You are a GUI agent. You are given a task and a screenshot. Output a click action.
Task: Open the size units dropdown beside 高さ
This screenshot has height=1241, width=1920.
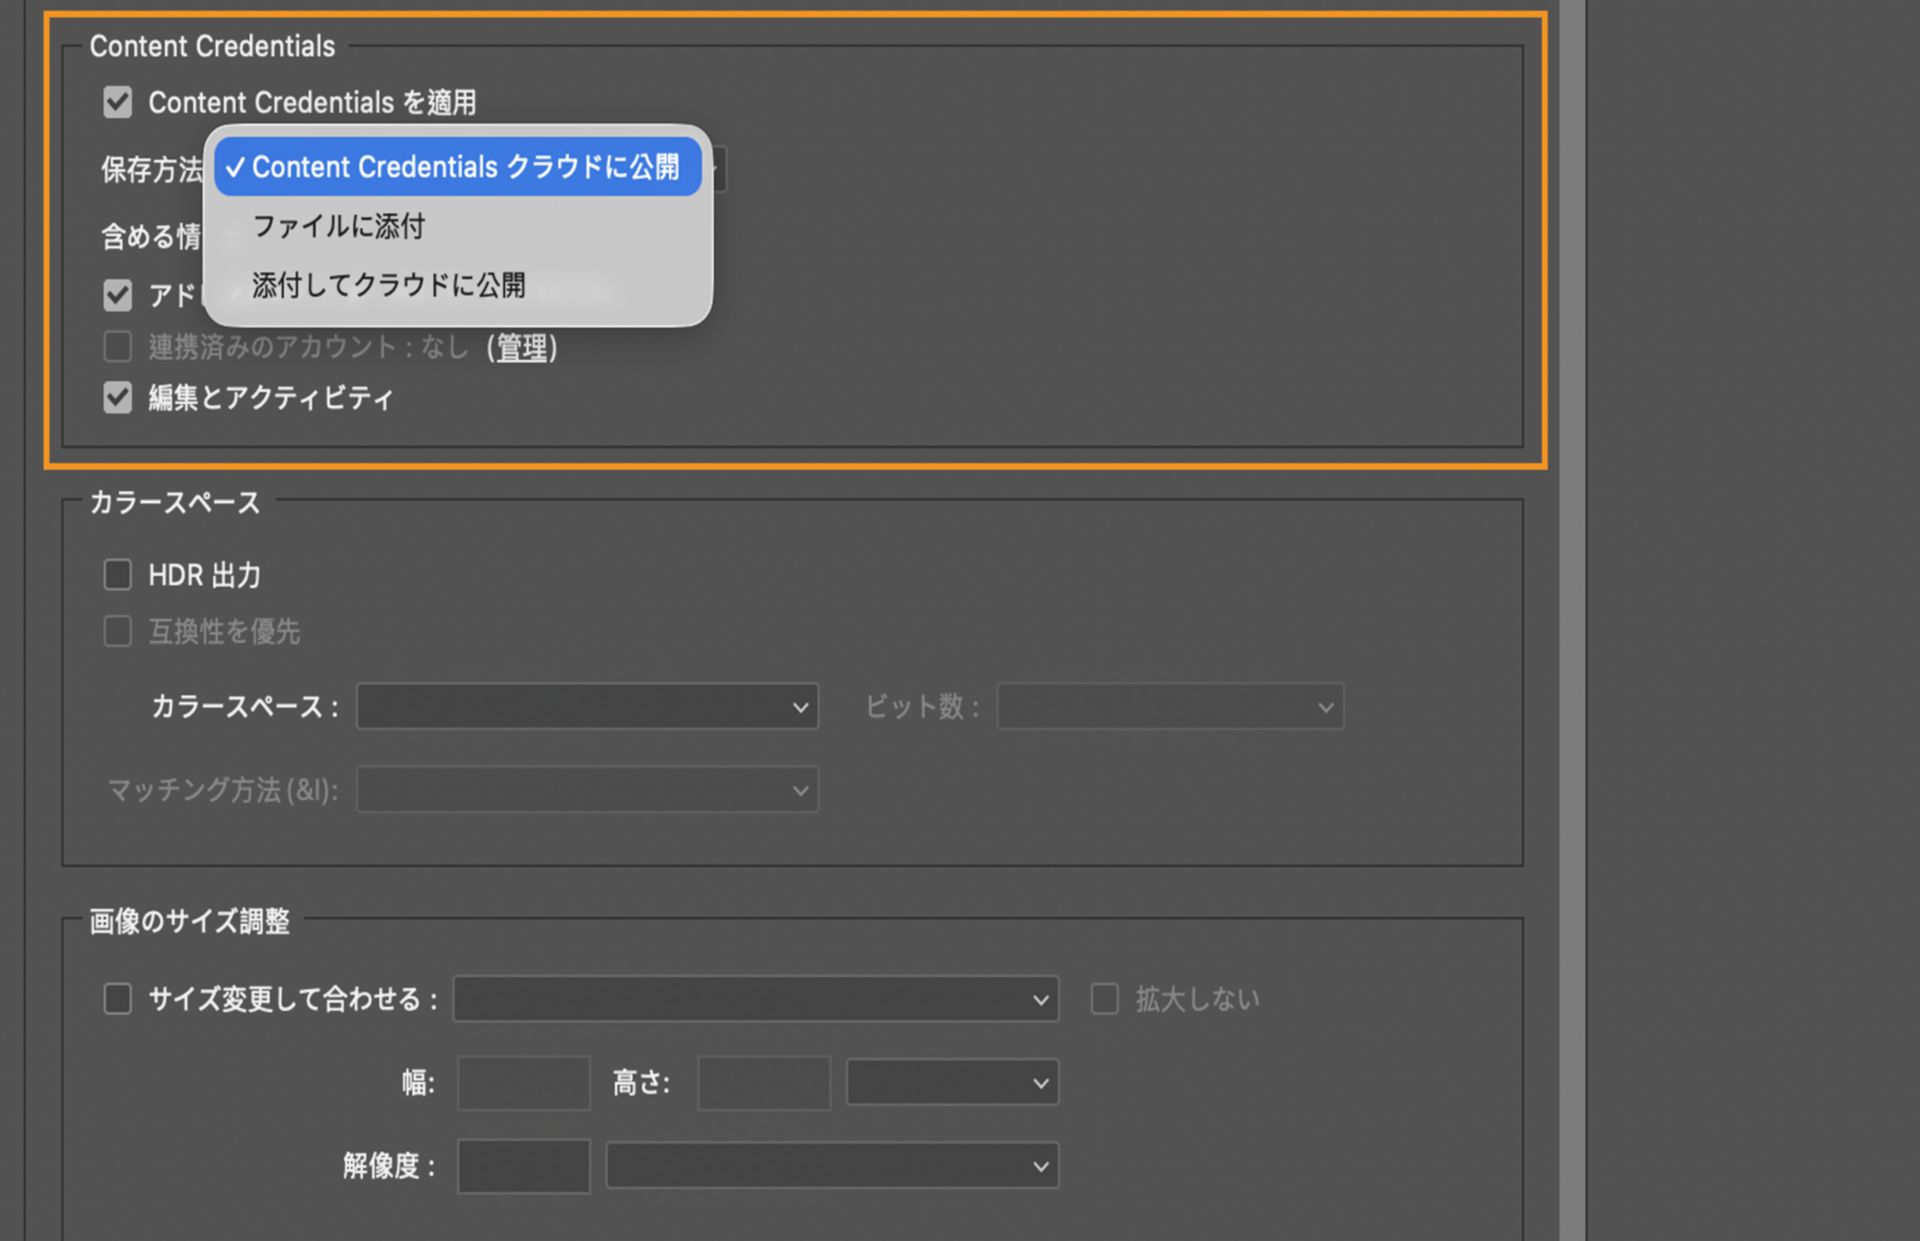pyautogui.click(x=952, y=1083)
